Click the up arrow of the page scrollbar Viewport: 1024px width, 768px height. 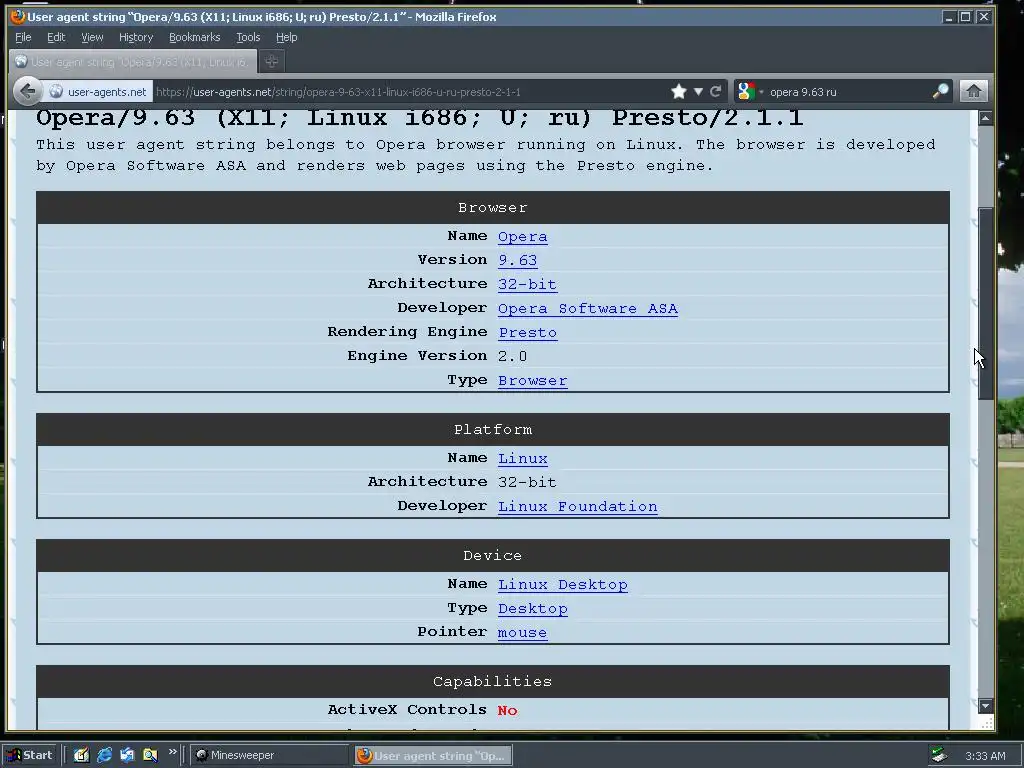point(985,118)
